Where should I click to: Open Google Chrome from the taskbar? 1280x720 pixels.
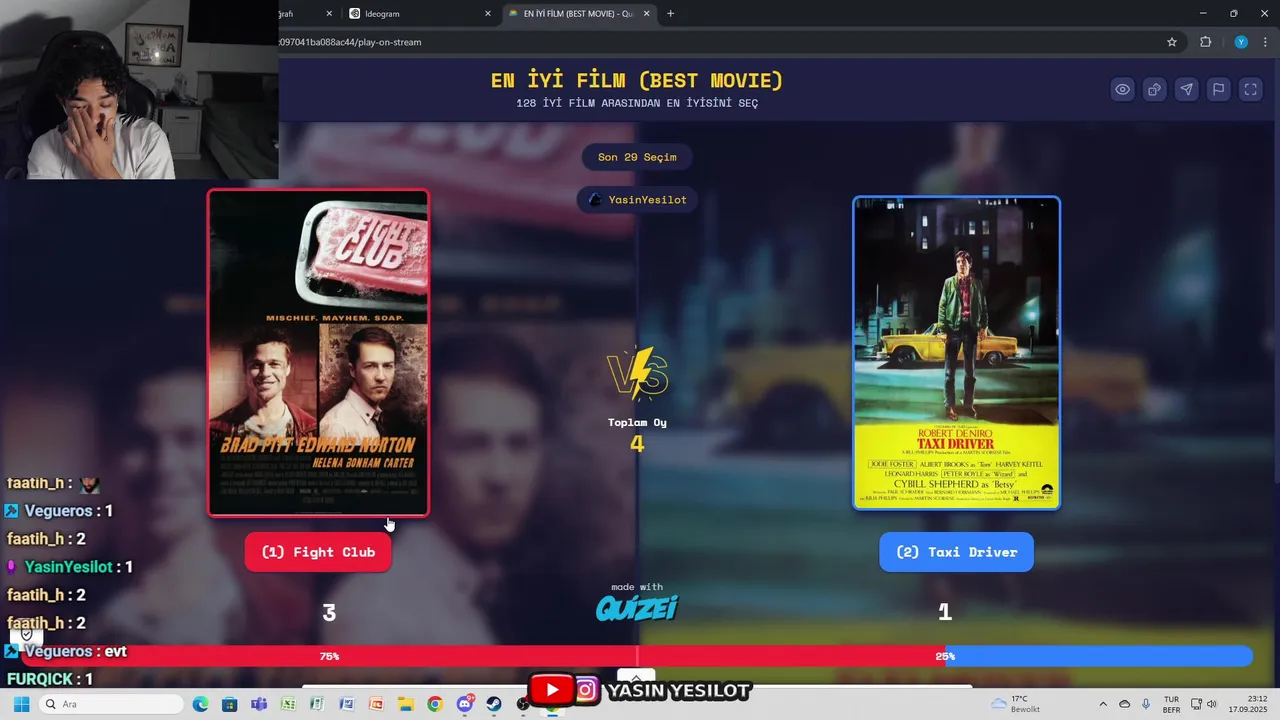point(434,704)
